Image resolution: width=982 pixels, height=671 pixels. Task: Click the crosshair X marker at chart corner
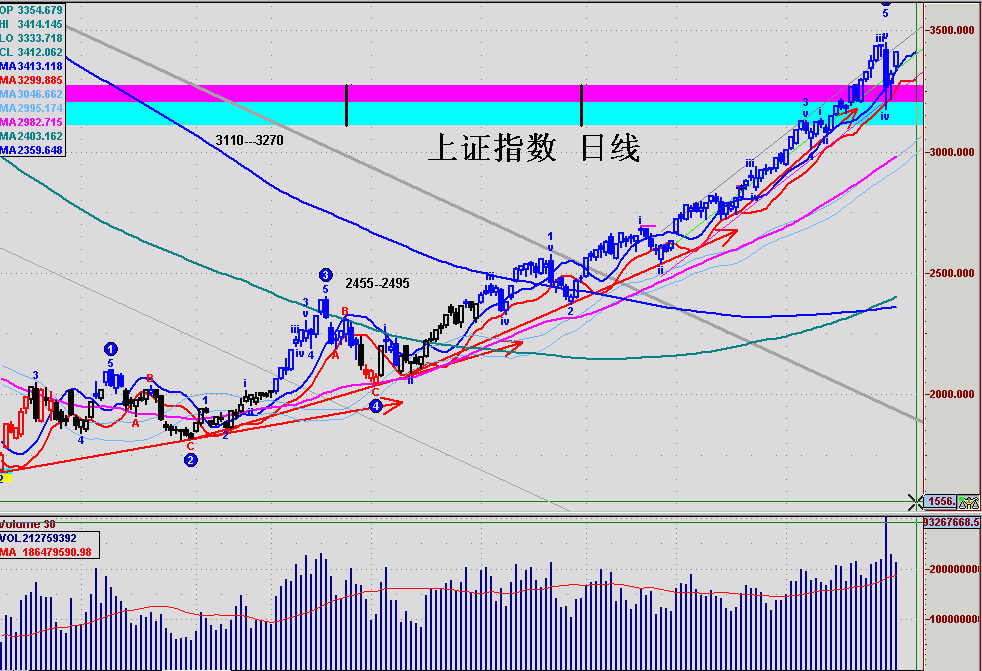(x=915, y=502)
